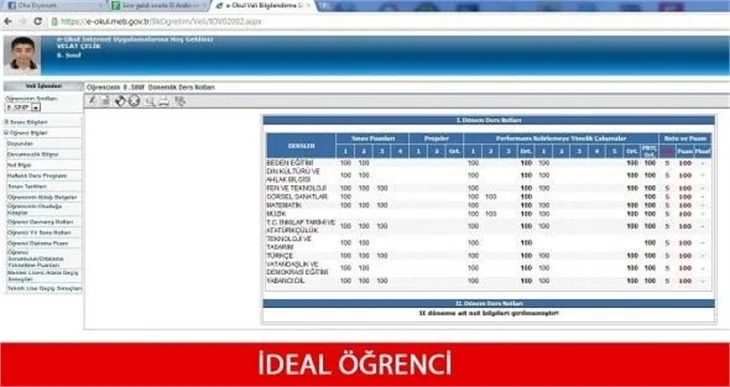Print the report with the printer icon

point(163,101)
